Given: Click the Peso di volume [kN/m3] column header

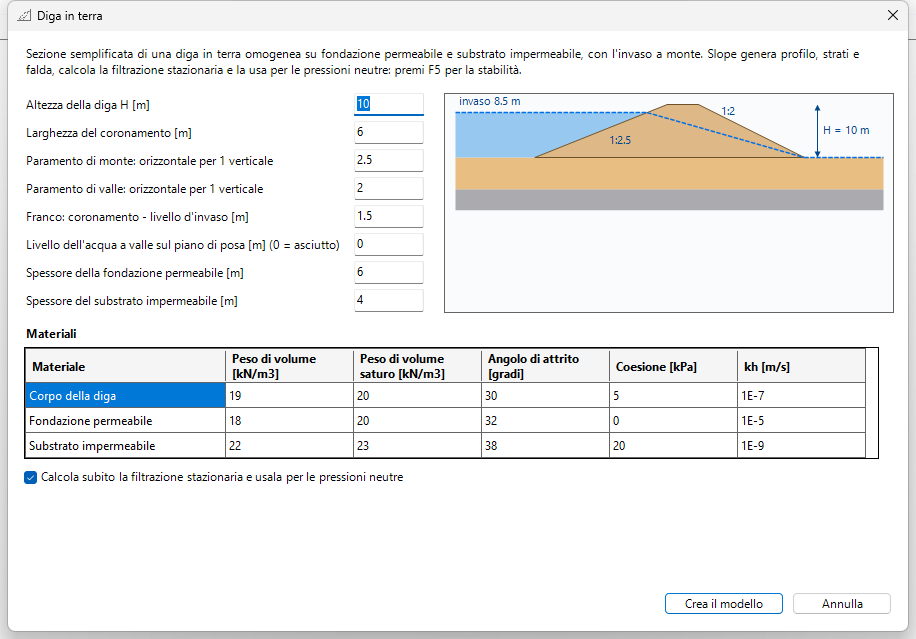Looking at the screenshot, I should [289, 366].
